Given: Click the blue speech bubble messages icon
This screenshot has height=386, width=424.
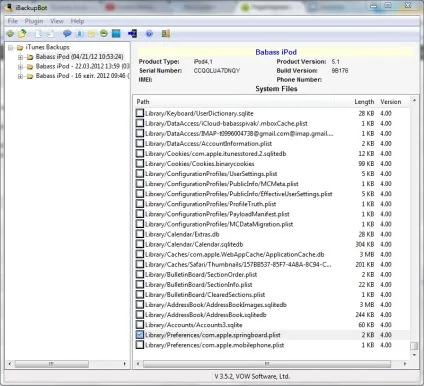Looking at the screenshot, I should coord(67,33).
